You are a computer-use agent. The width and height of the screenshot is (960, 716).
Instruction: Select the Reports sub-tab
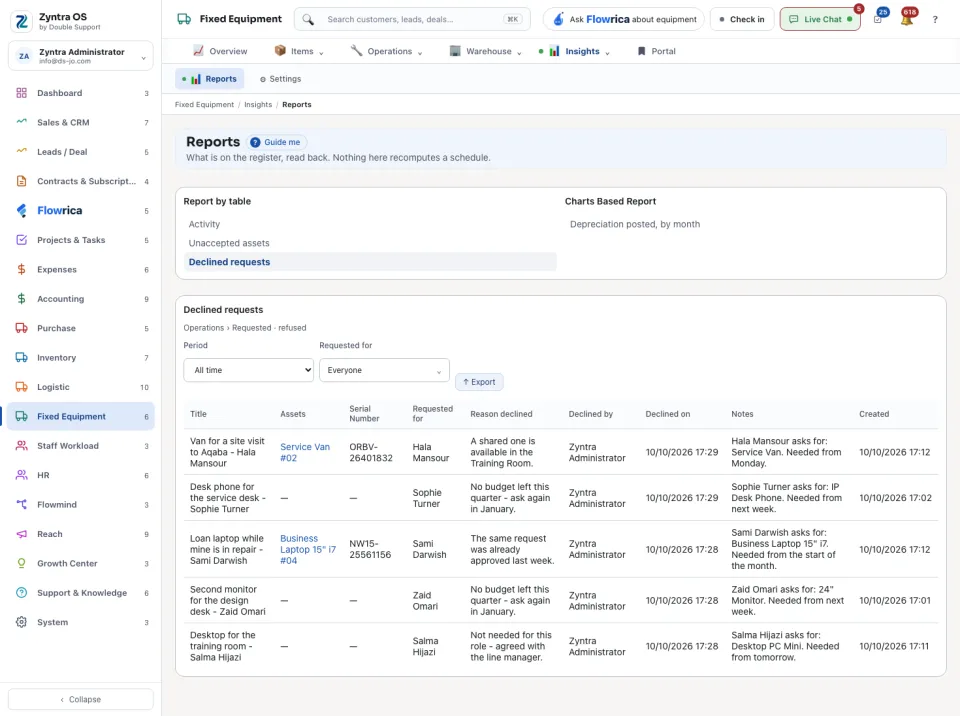(210, 79)
